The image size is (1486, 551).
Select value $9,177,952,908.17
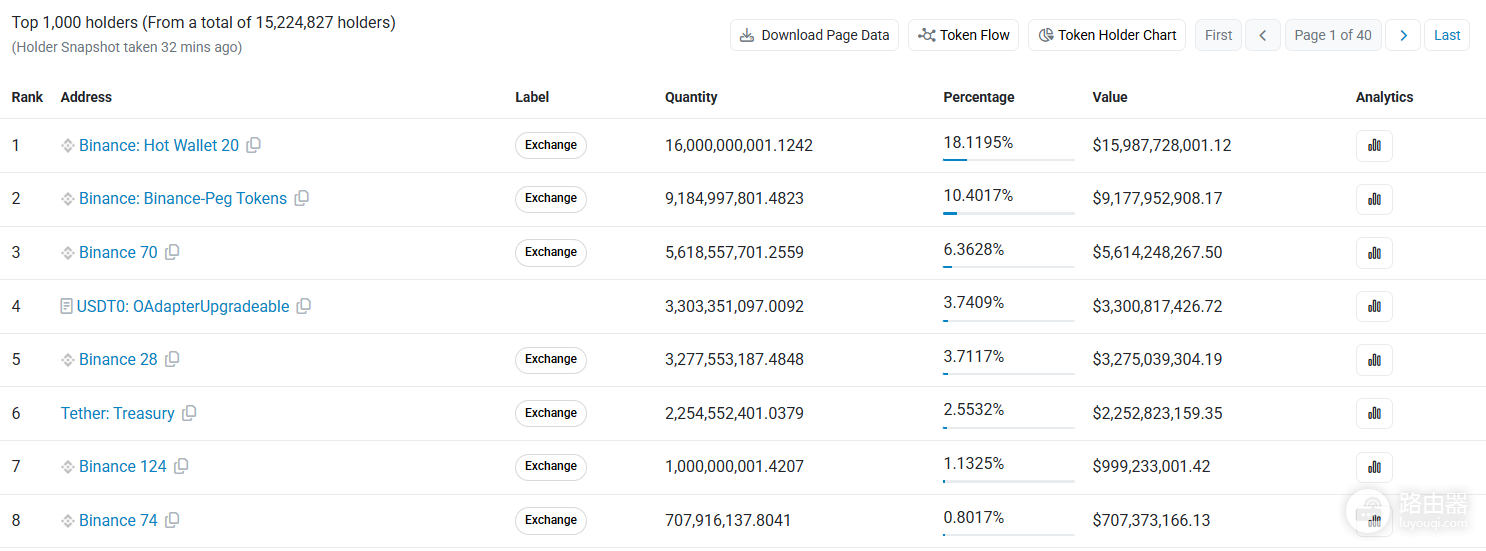coord(1158,198)
